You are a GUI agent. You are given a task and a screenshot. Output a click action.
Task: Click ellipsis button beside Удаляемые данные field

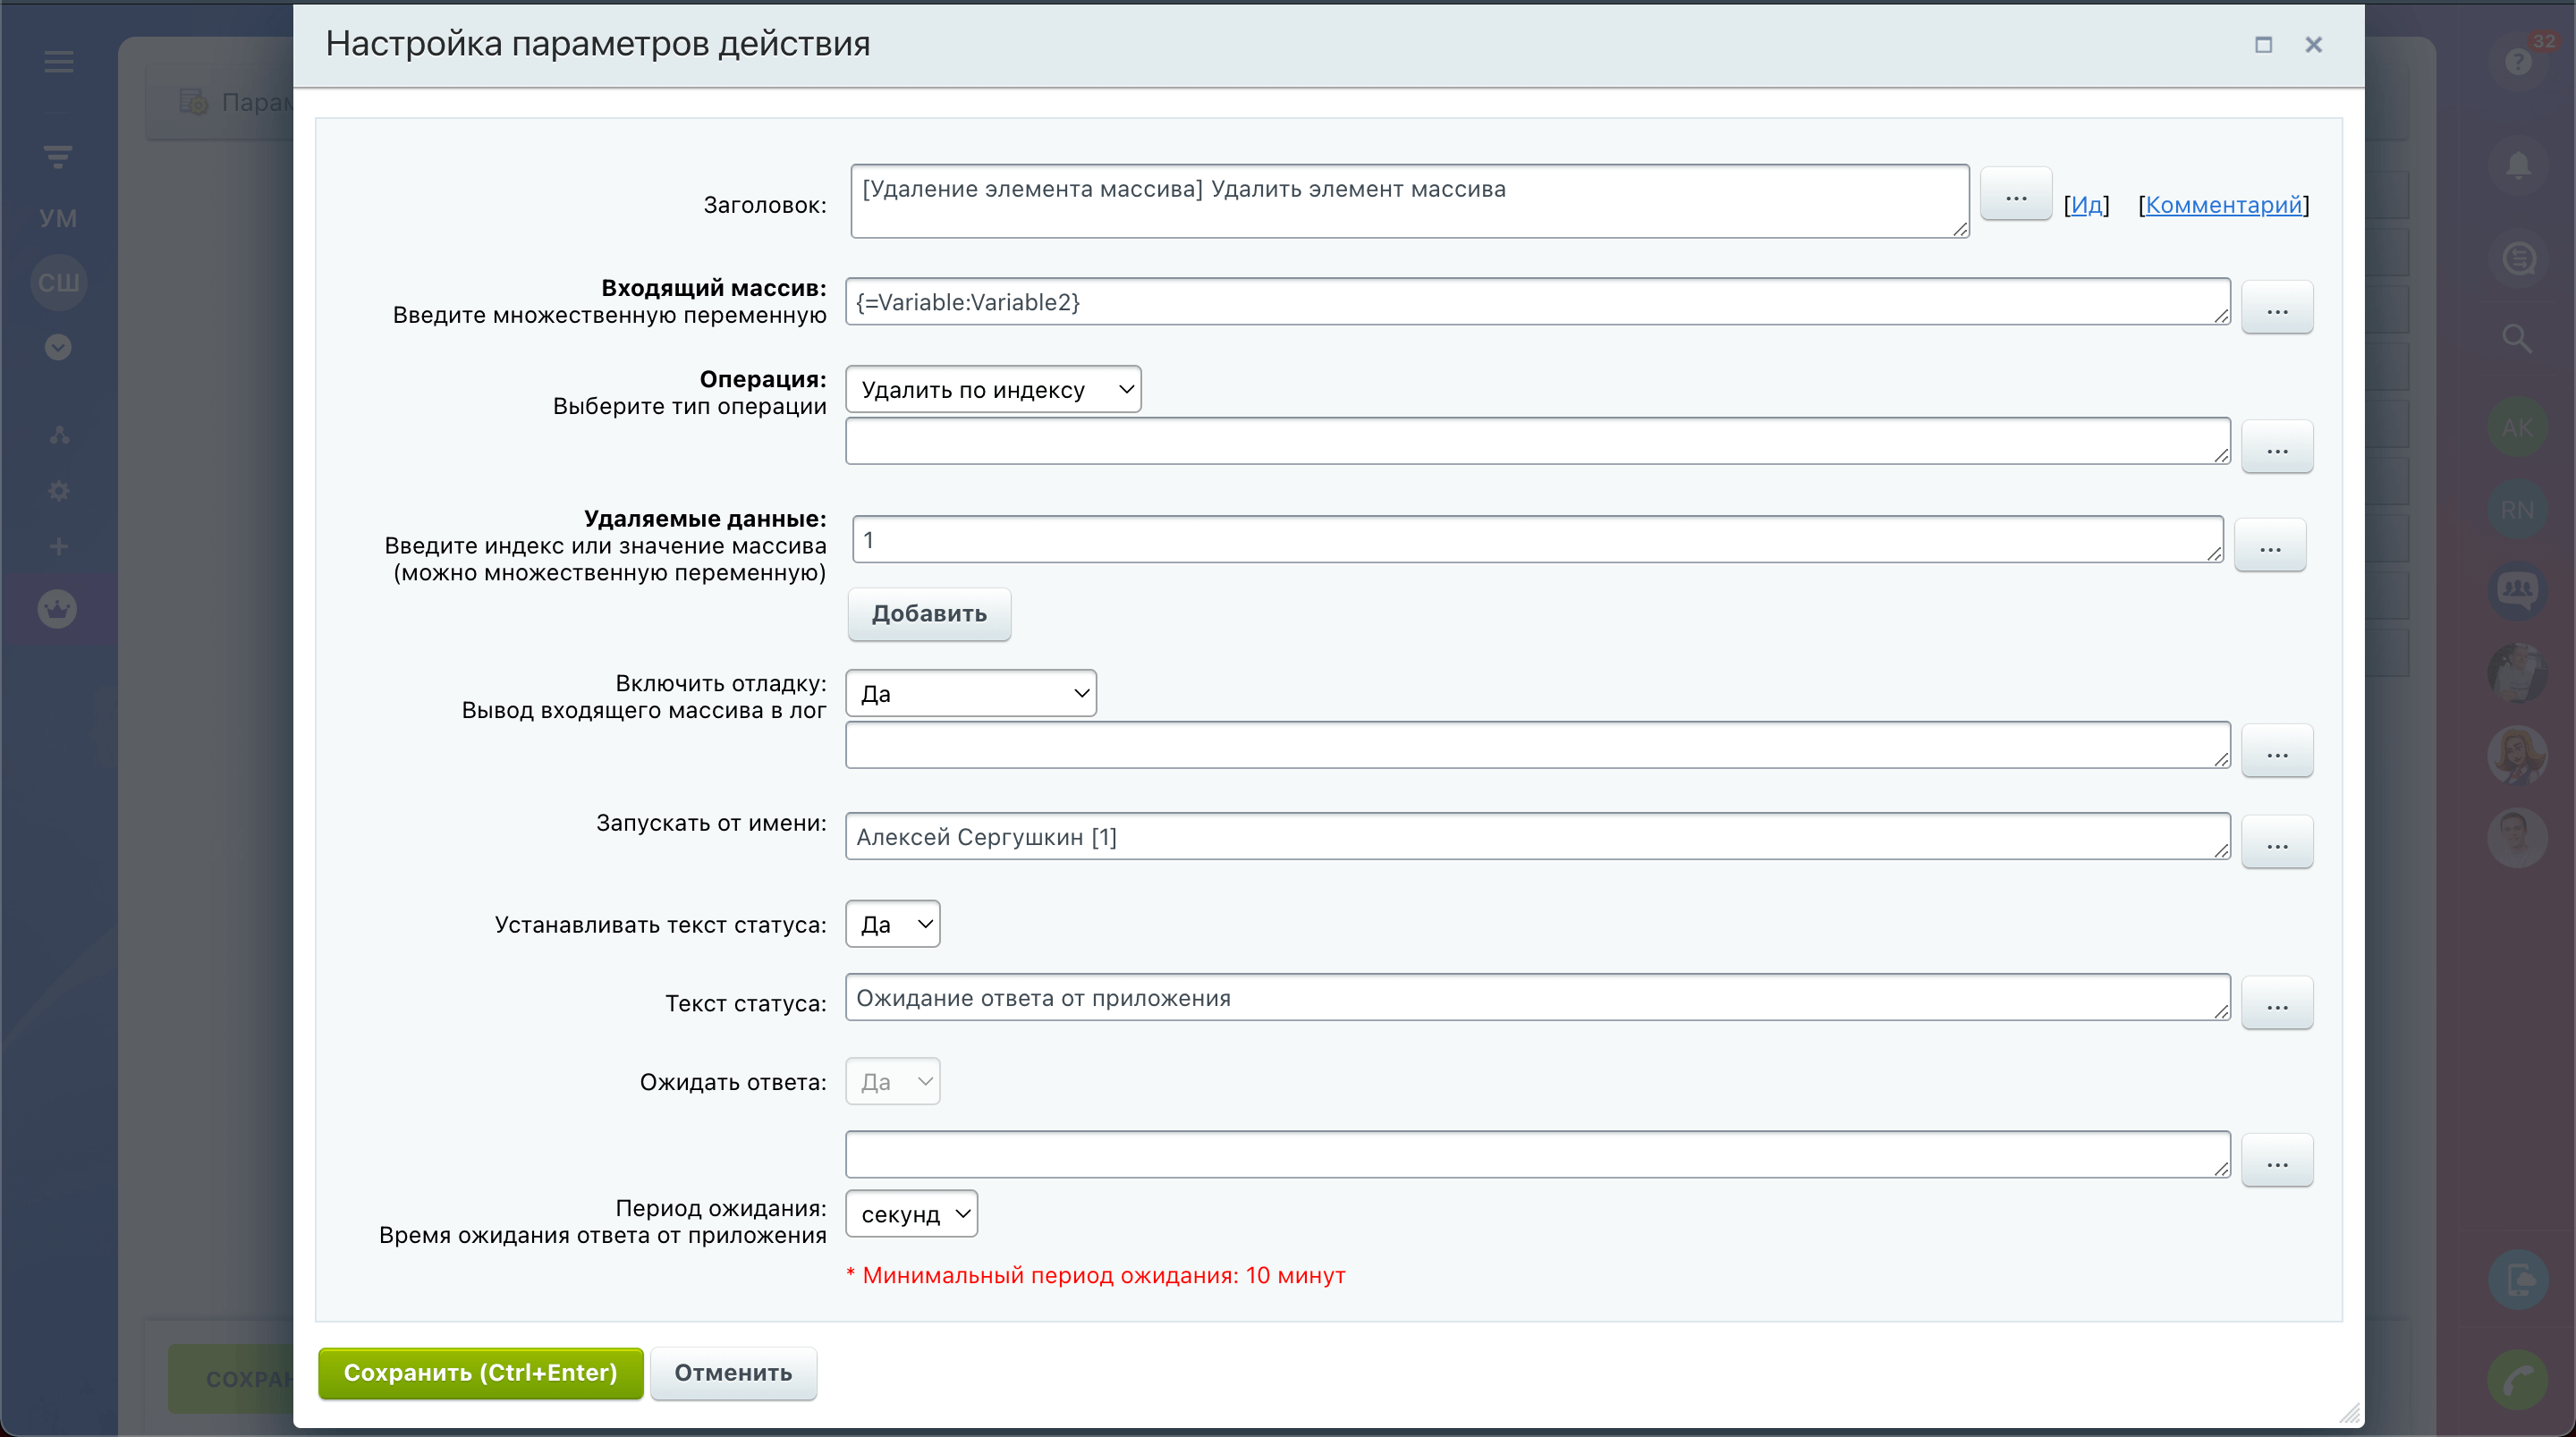pyautogui.click(x=2269, y=546)
